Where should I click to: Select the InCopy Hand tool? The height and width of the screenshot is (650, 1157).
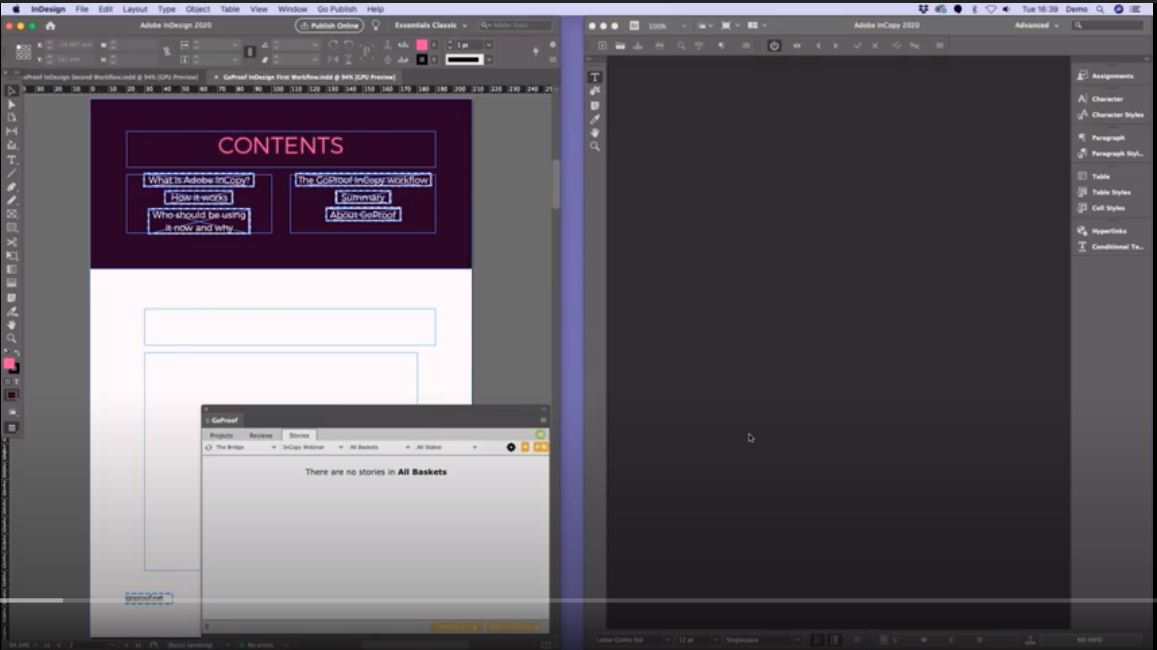pos(595,133)
